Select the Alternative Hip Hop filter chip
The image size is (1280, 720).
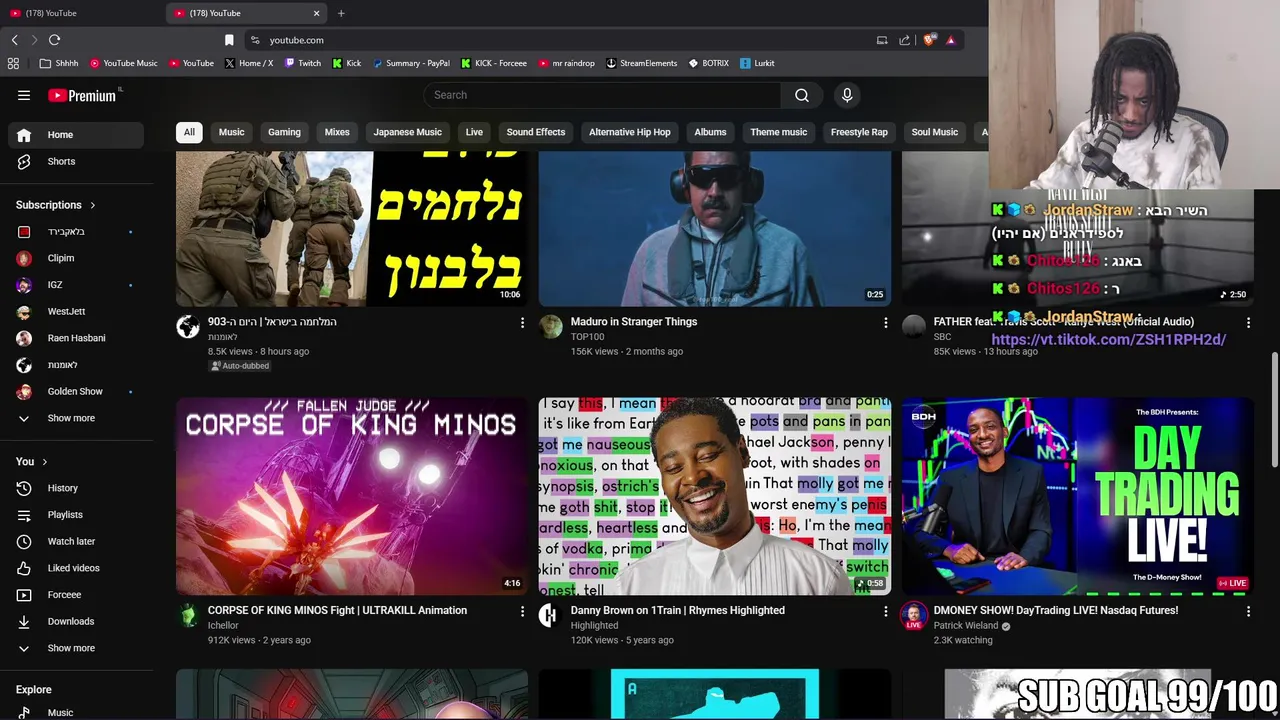click(x=630, y=132)
